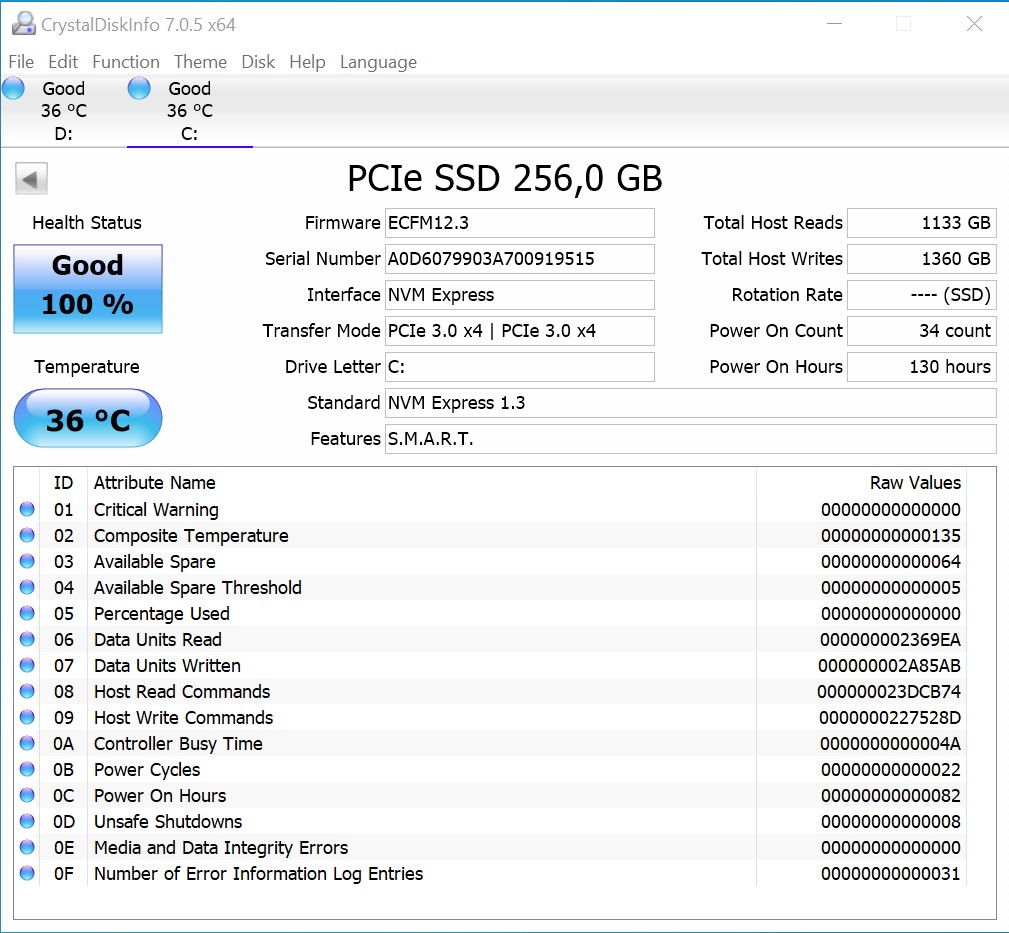Open the Theme menu
Image resolution: width=1009 pixels, height=933 pixels.
[200, 62]
